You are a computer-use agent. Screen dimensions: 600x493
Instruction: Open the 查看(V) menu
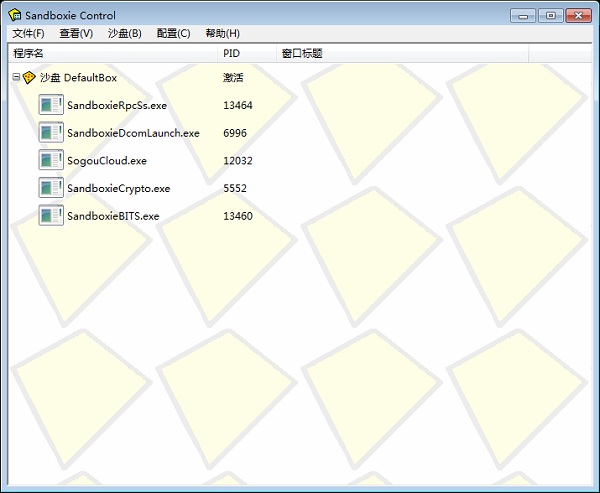tap(76, 34)
